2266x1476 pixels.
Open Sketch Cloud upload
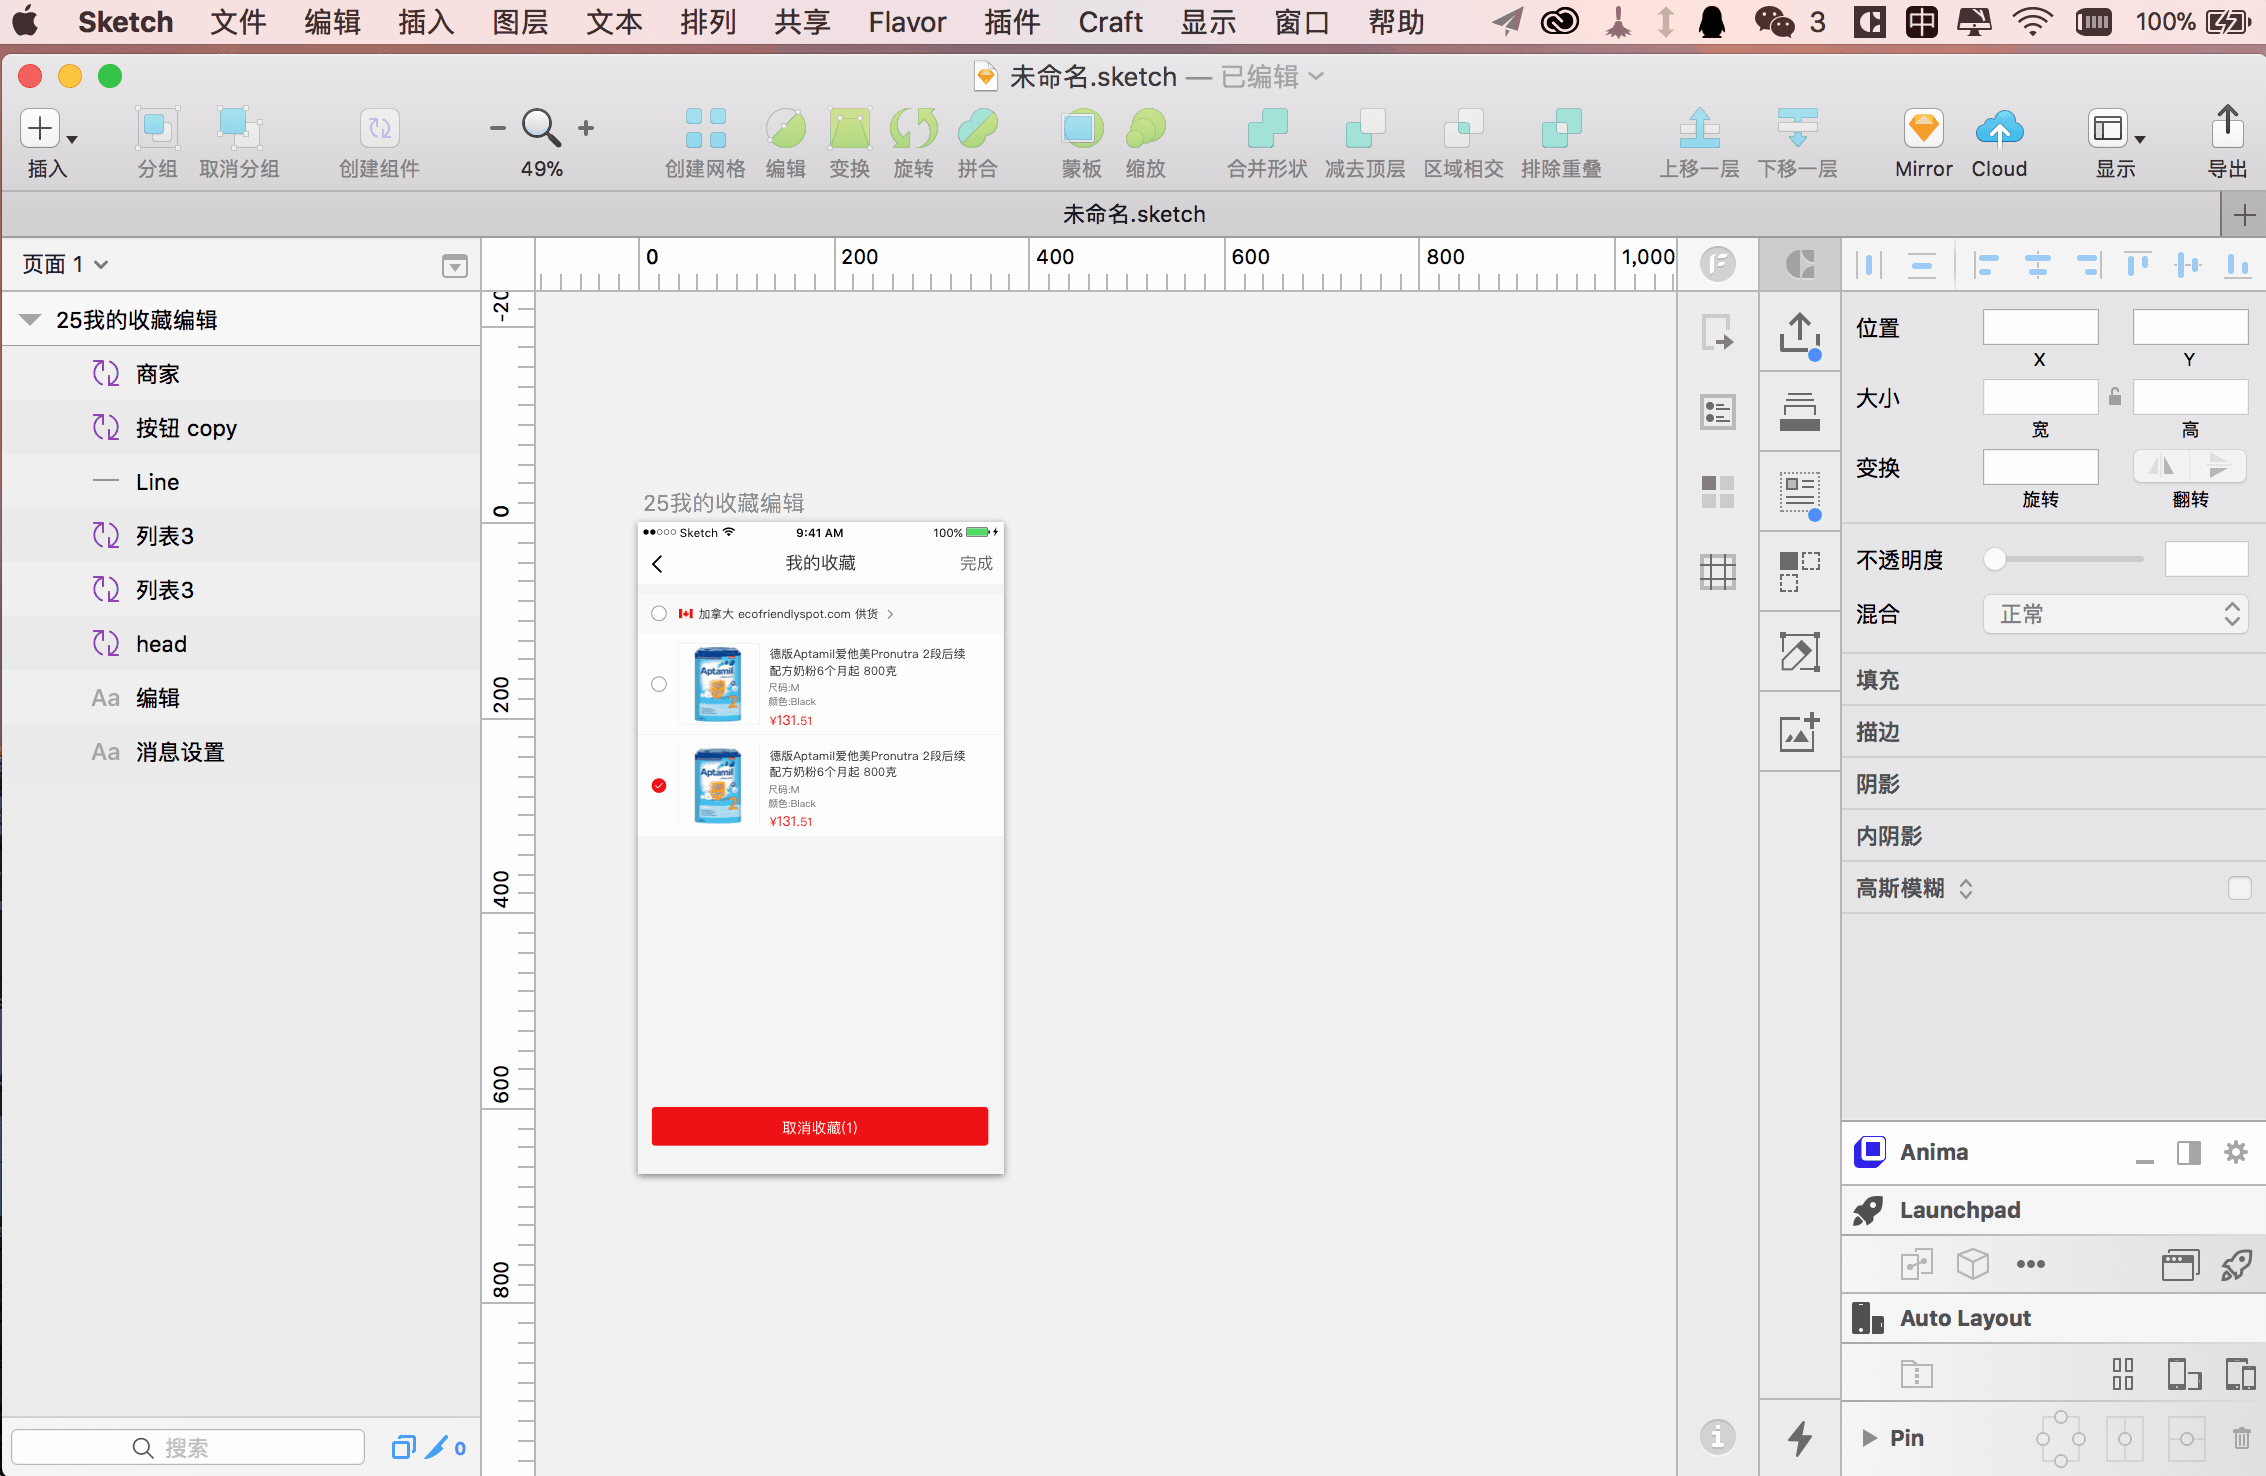pos(1999,128)
